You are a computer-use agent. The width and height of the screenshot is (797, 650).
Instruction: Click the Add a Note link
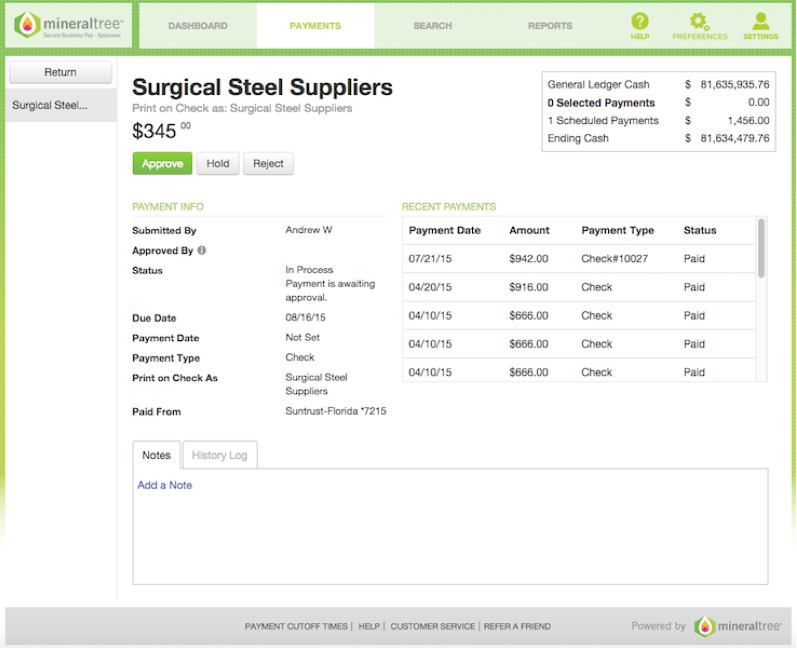[165, 485]
